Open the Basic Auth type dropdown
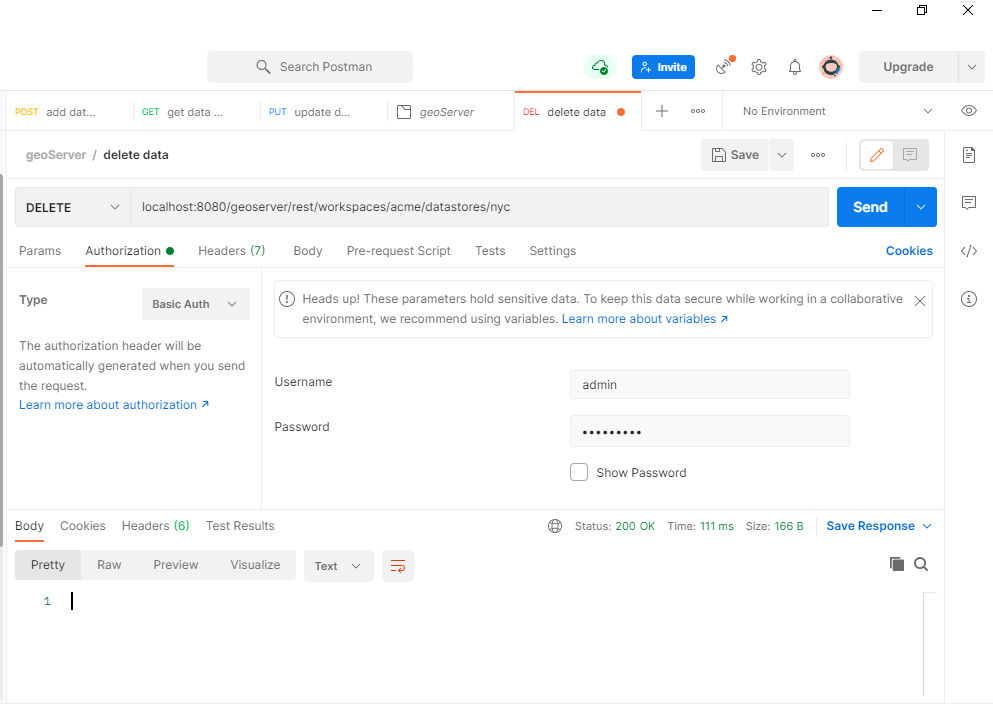The height and width of the screenshot is (704, 993). pos(195,303)
